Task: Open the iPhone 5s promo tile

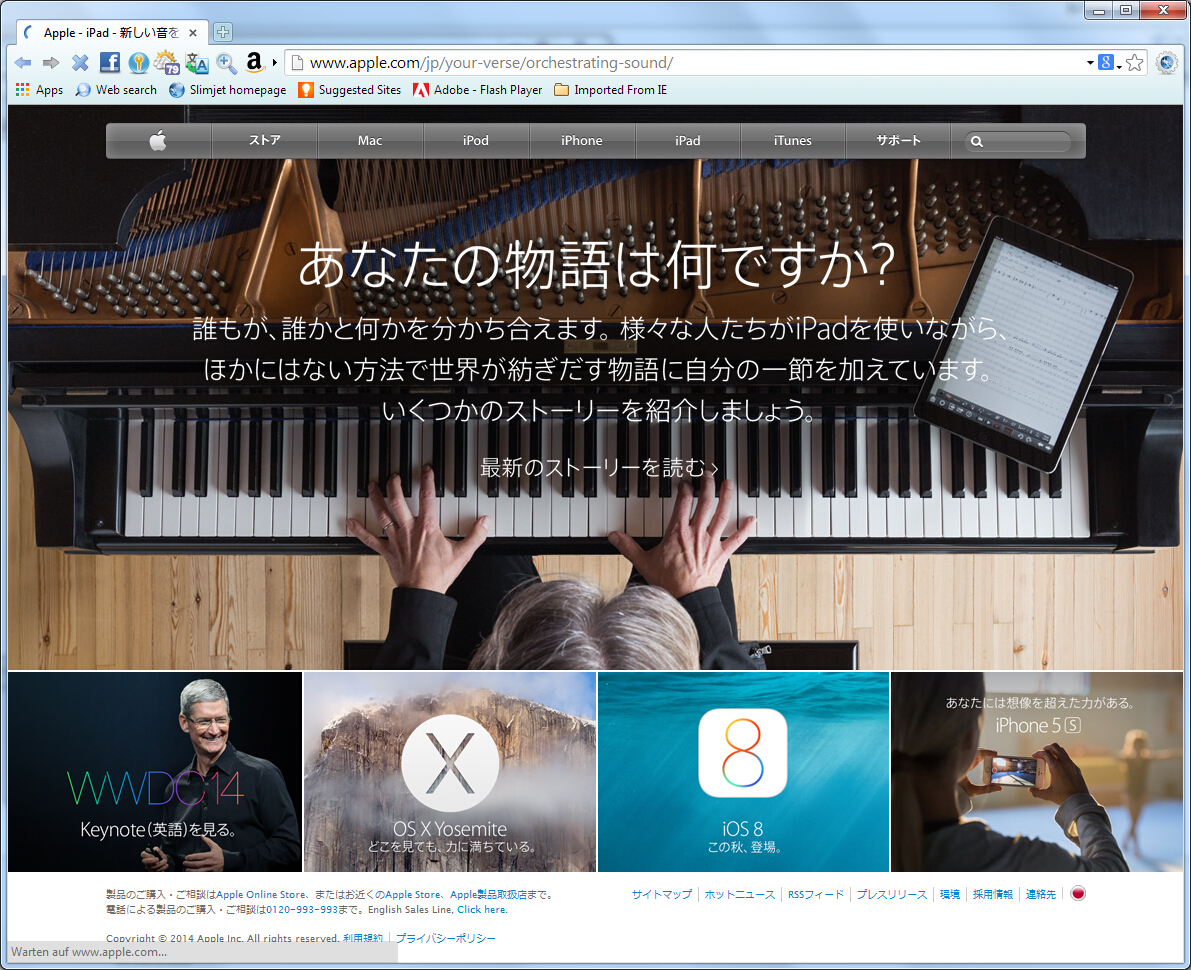Action: click(1037, 772)
